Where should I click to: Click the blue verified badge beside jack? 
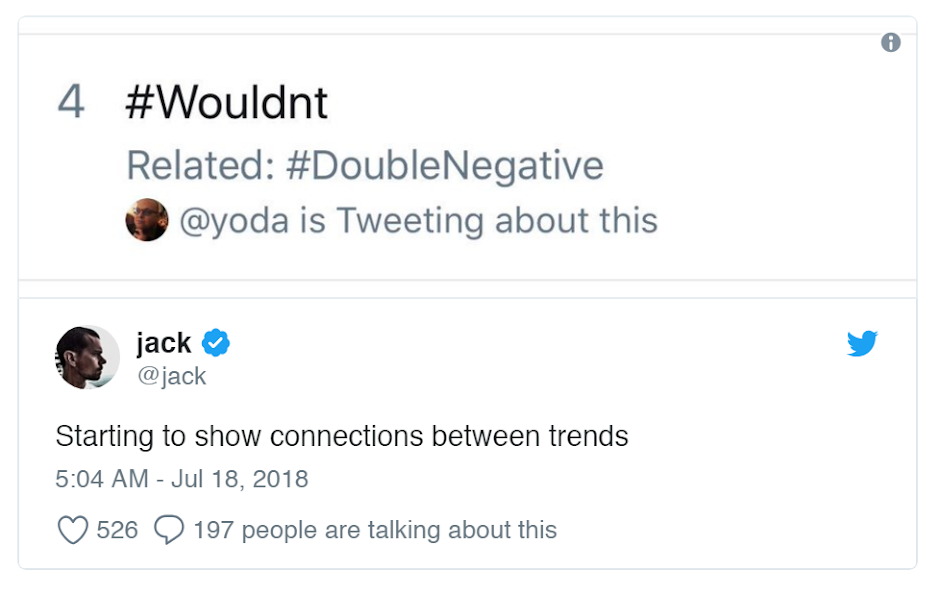click(x=216, y=343)
